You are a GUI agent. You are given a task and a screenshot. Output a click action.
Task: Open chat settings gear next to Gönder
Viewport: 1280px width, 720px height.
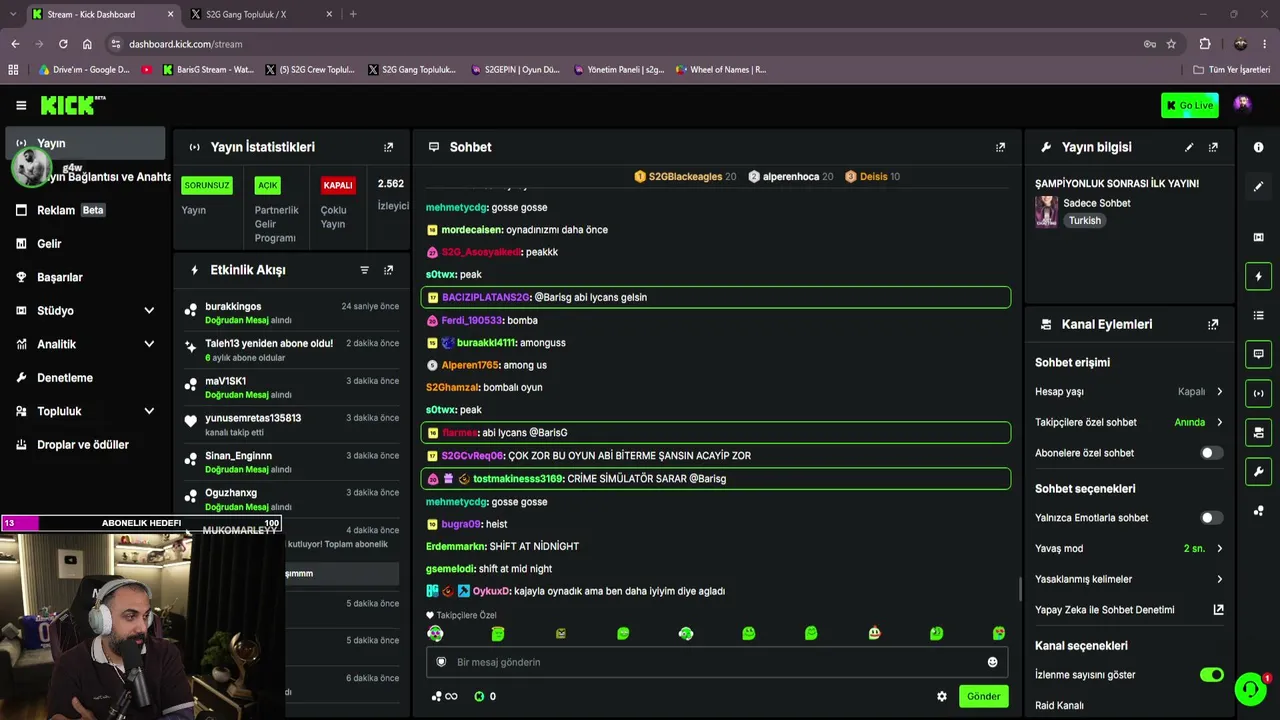click(x=941, y=696)
